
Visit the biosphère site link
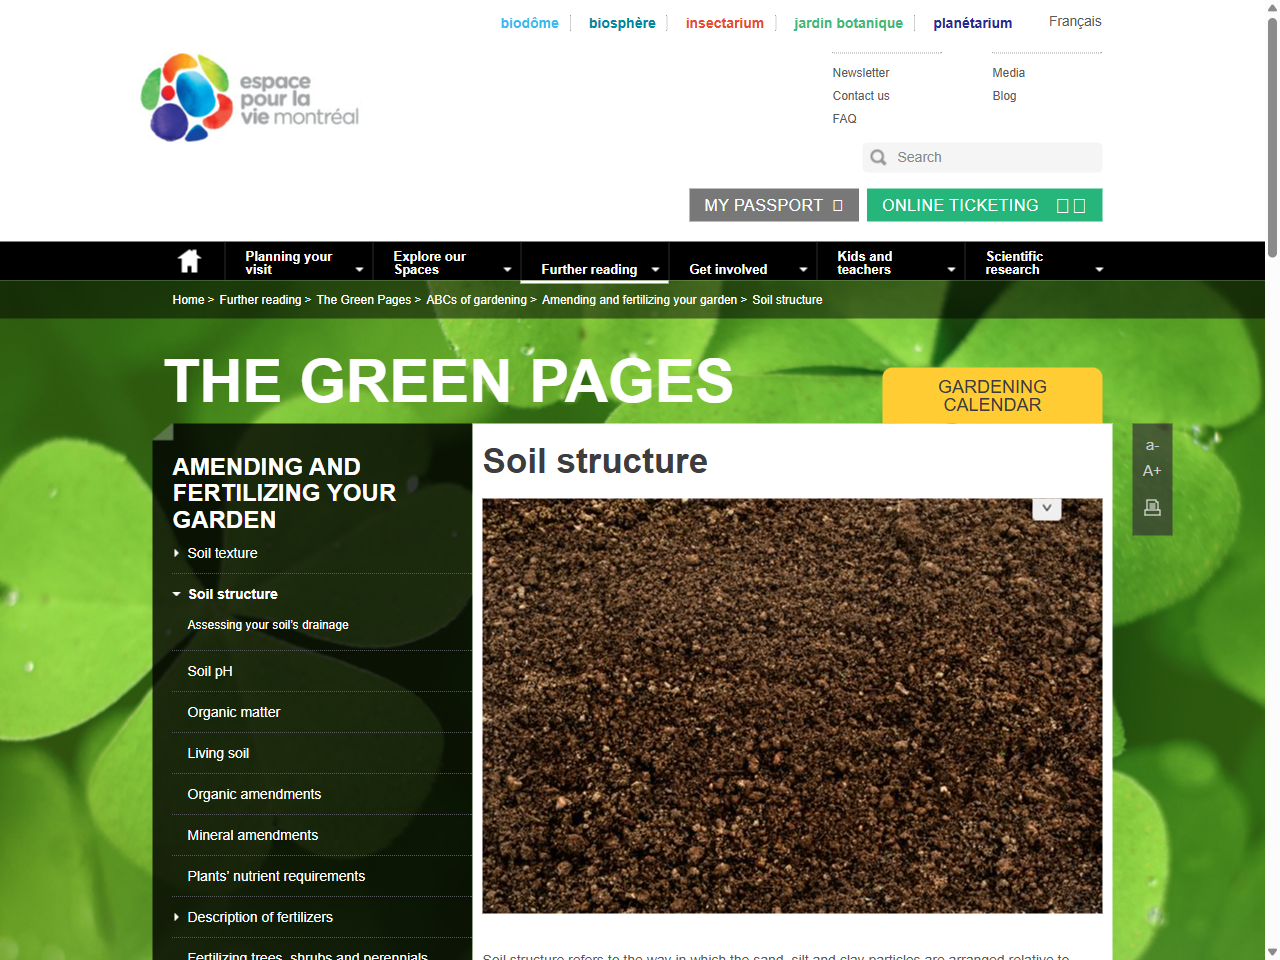[622, 23]
